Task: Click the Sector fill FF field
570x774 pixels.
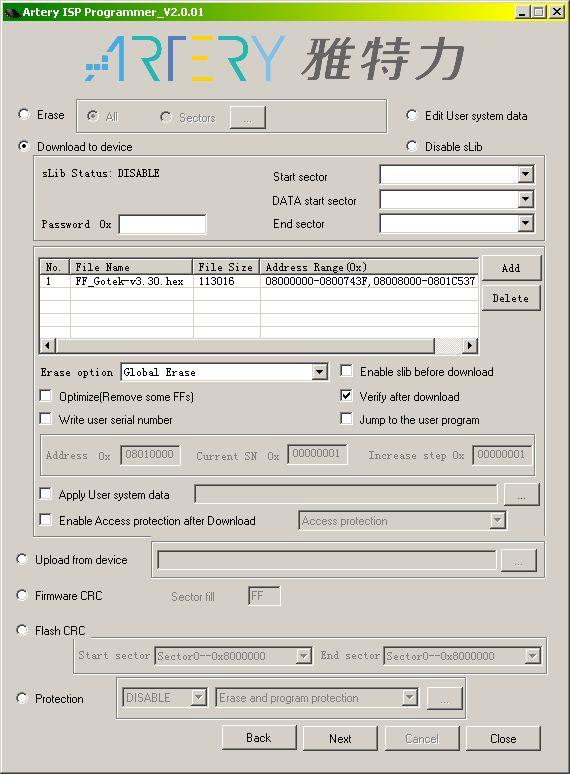Action: tap(264, 596)
